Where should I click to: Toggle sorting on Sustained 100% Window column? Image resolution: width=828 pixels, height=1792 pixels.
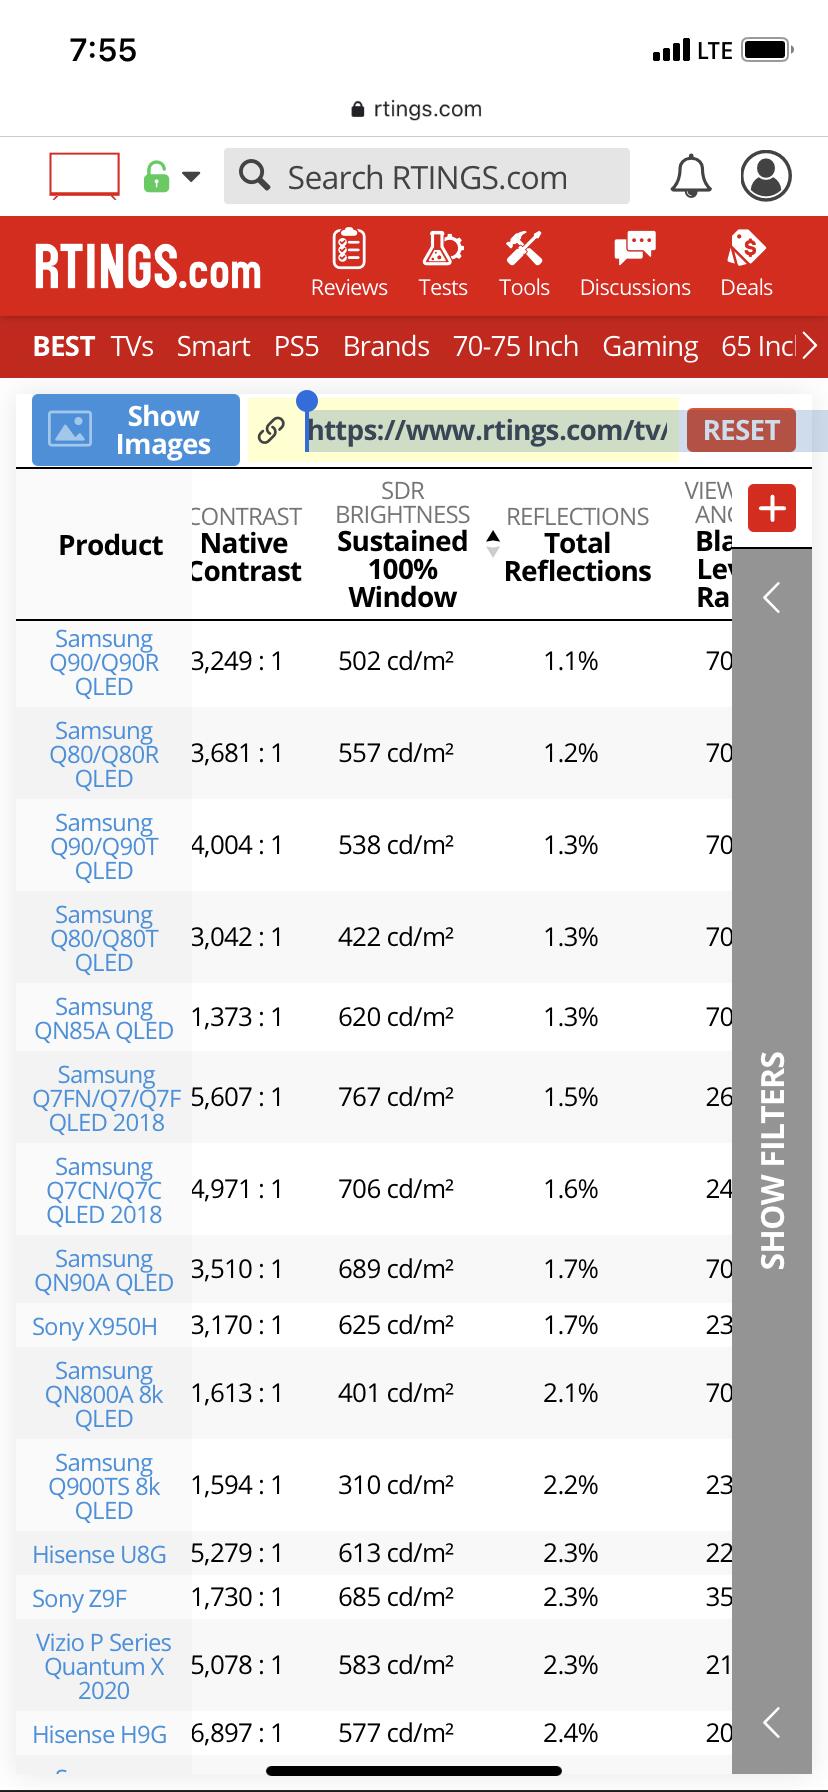point(492,544)
